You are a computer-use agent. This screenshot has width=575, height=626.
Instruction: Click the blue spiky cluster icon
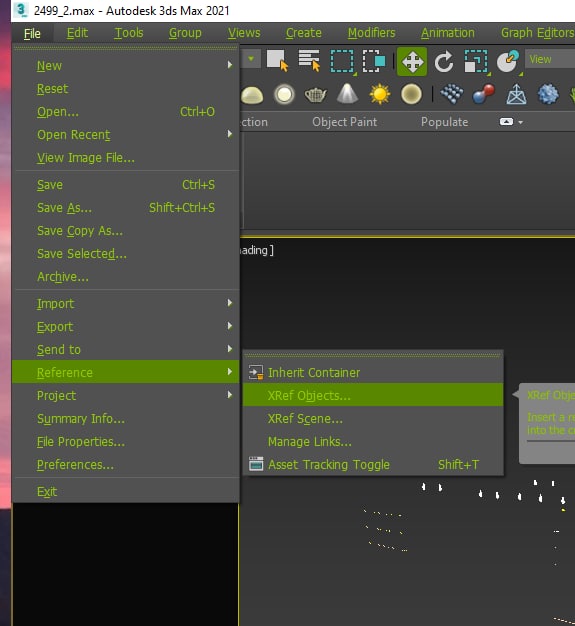548,94
